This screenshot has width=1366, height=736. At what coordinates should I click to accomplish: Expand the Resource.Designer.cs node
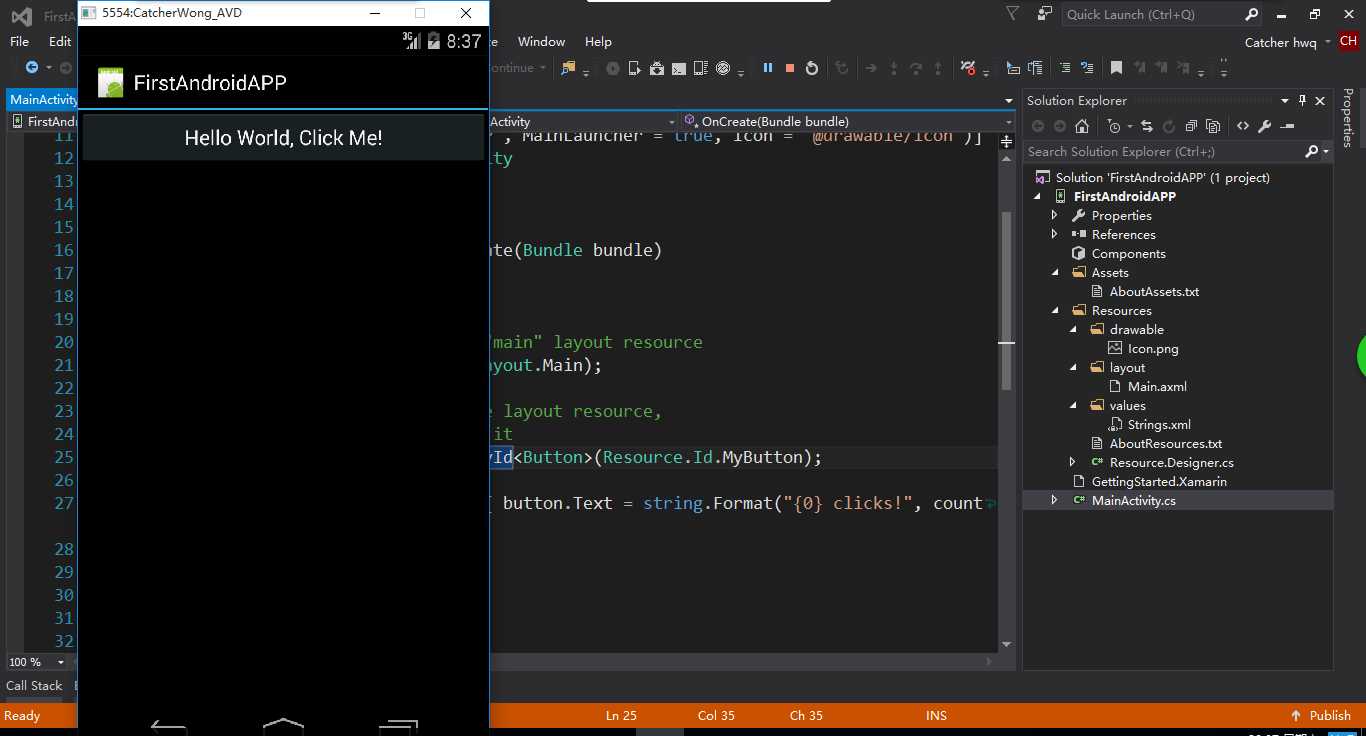[x=1072, y=462]
